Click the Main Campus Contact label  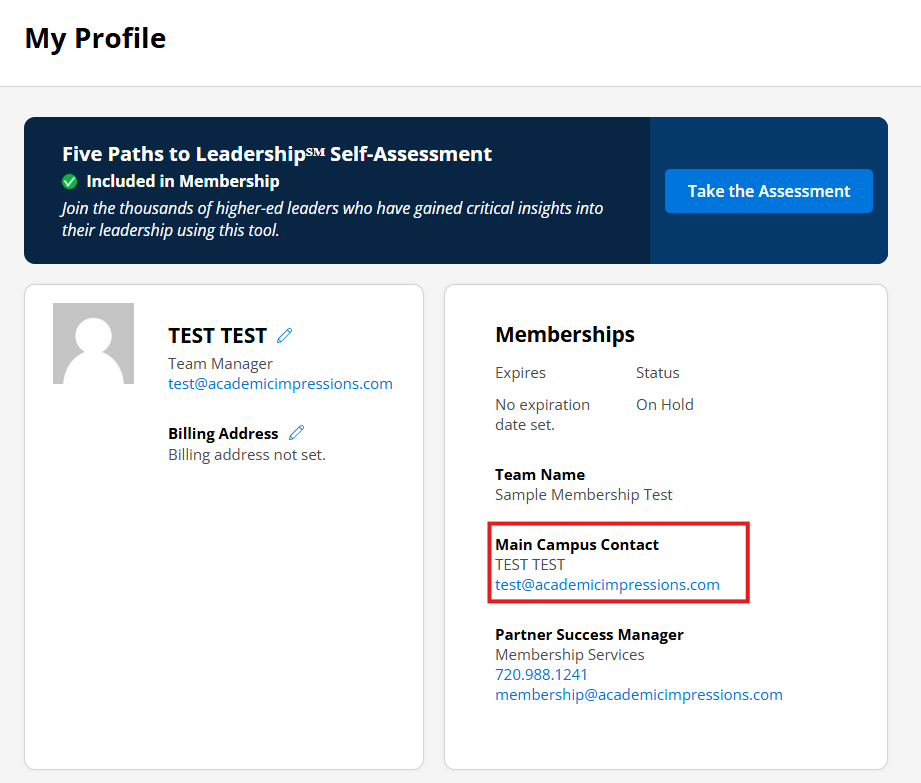point(577,545)
